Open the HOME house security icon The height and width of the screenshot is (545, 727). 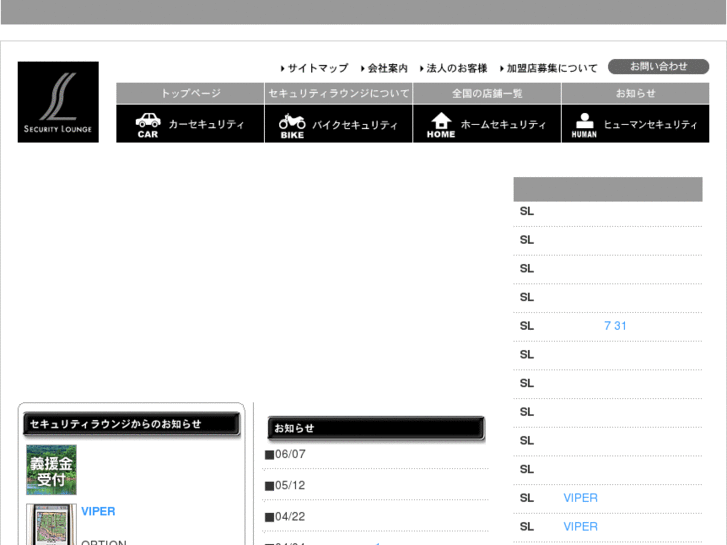441,125
